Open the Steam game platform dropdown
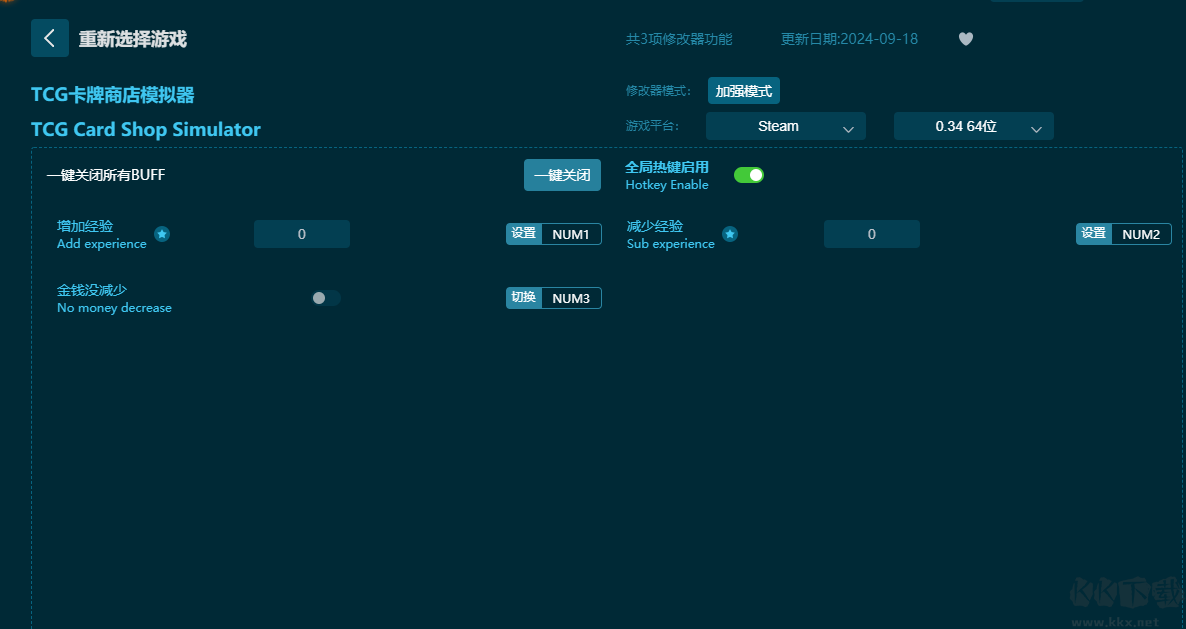This screenshot has height=629, width=1186. tap(785, 126)
